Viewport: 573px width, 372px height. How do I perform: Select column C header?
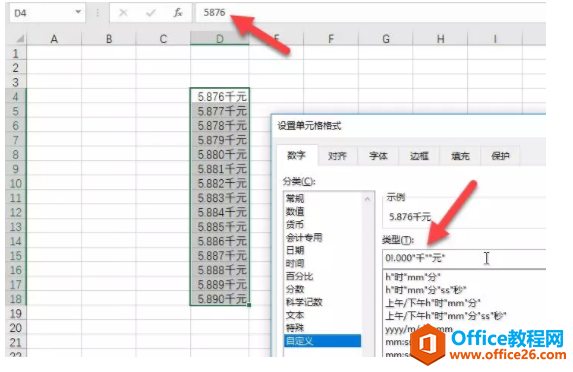click(163, 39)
